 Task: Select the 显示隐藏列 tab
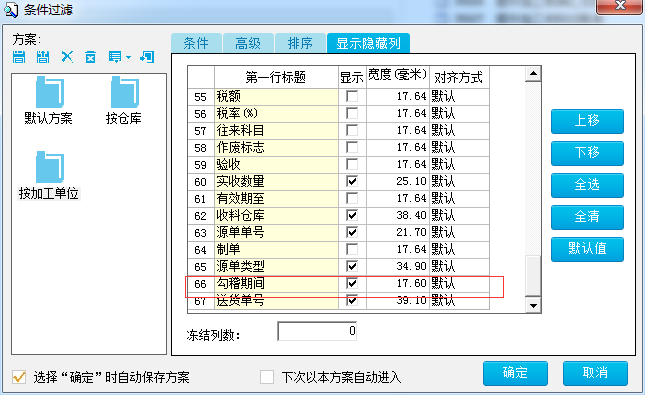click(x=368, y=43)
